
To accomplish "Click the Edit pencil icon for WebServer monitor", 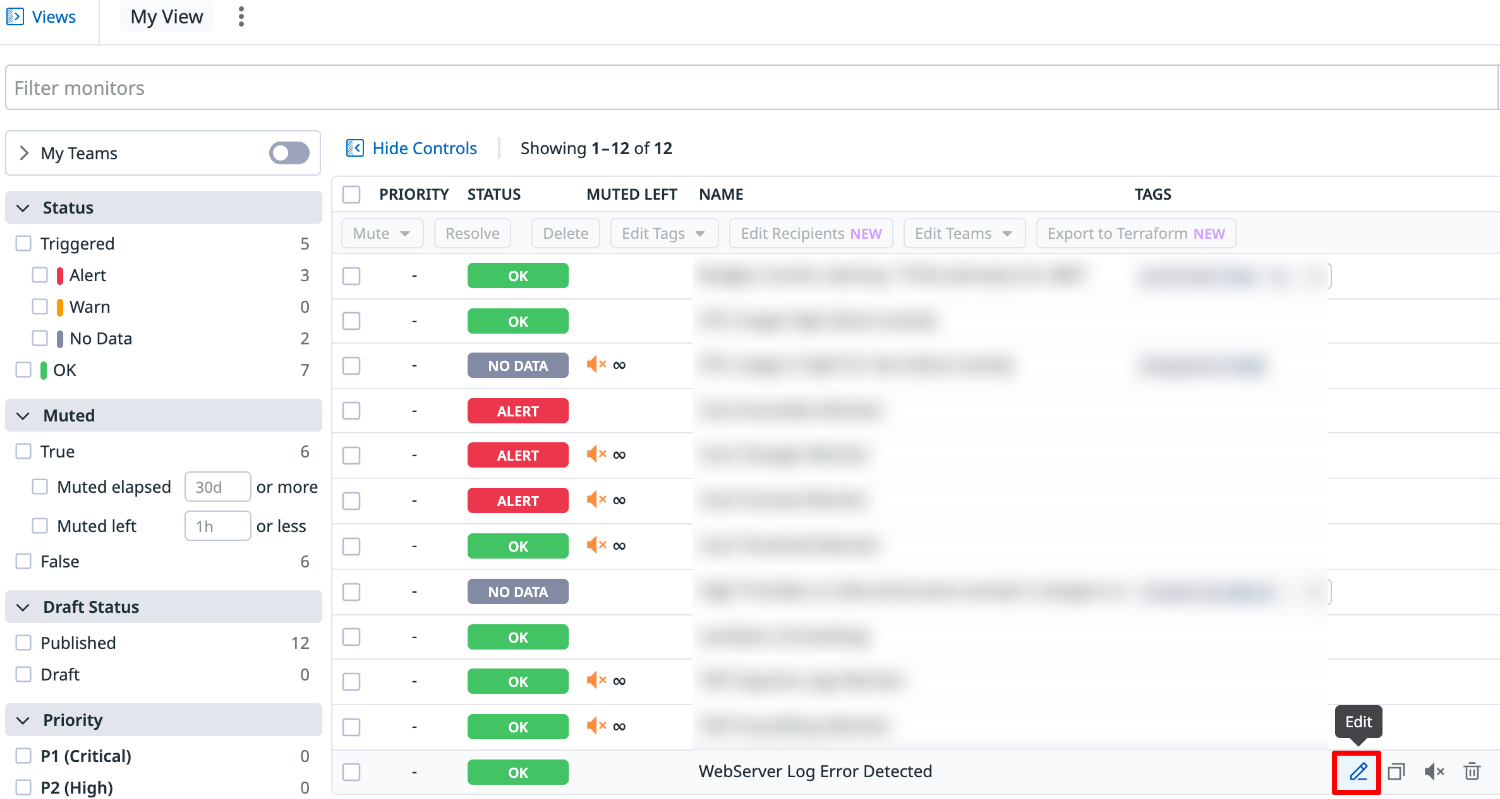I will [1358, 772].
